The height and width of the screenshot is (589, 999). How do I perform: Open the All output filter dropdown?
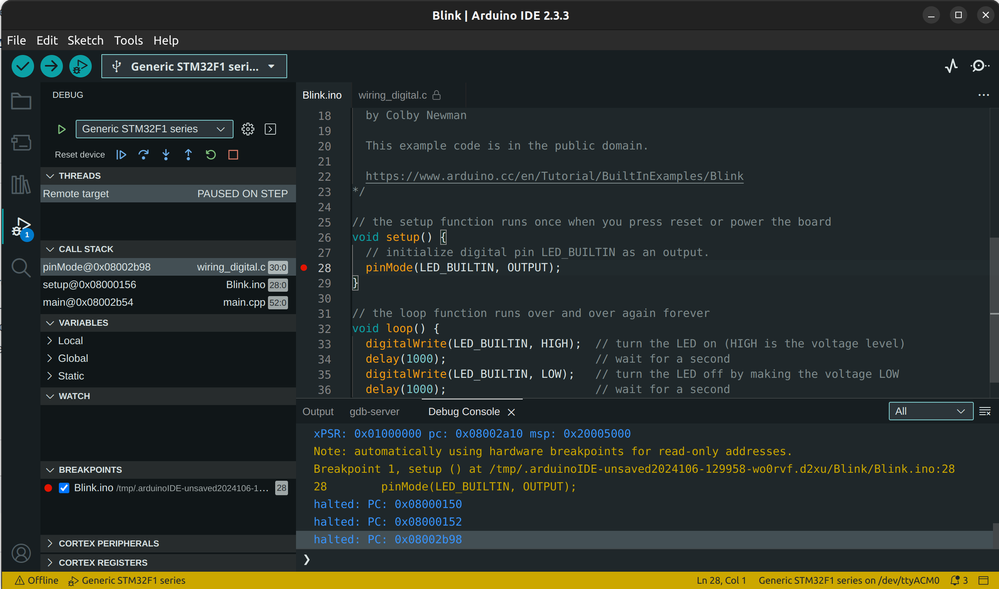pos(930,411)
